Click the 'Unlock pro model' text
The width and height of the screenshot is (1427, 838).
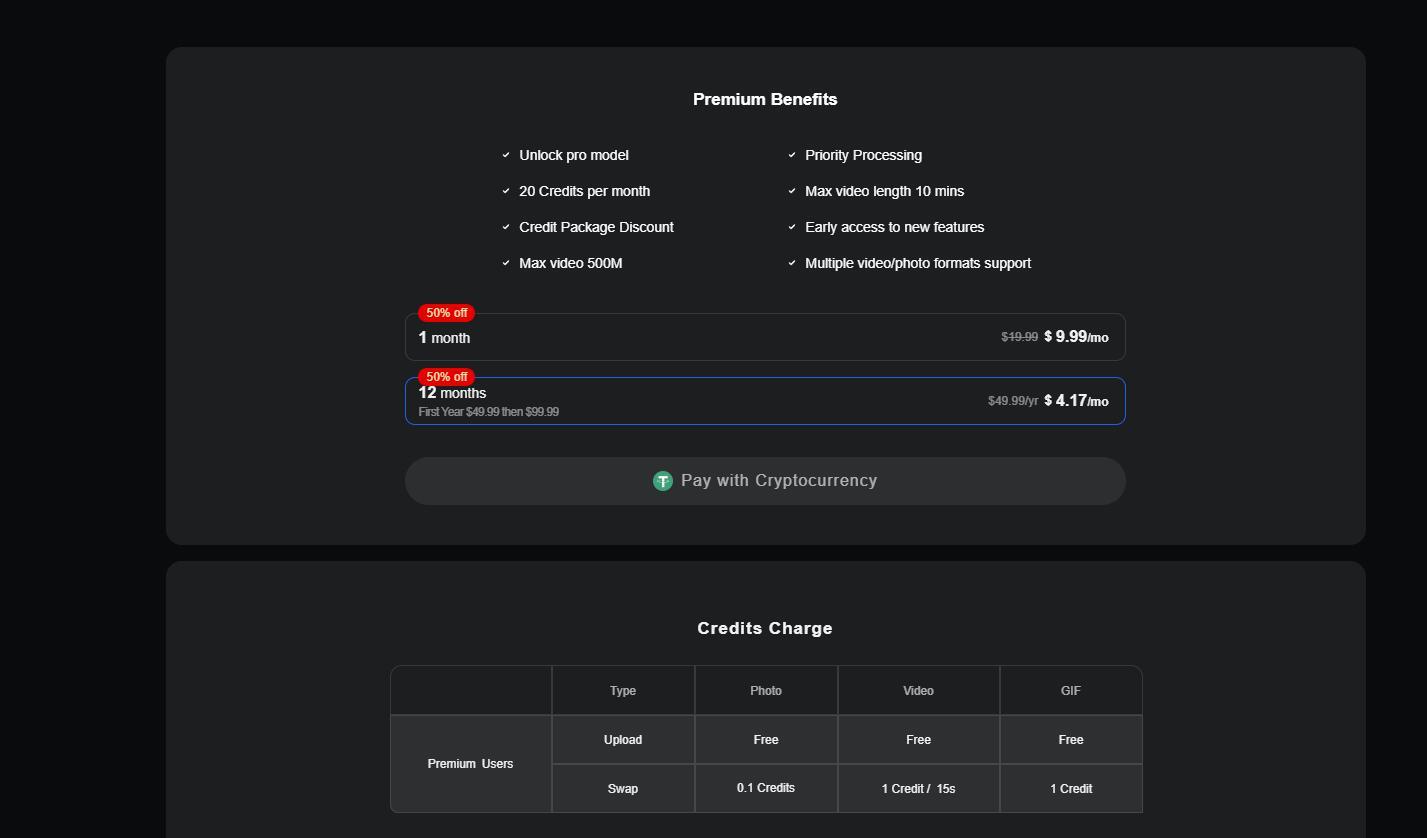tap(574, 155)
